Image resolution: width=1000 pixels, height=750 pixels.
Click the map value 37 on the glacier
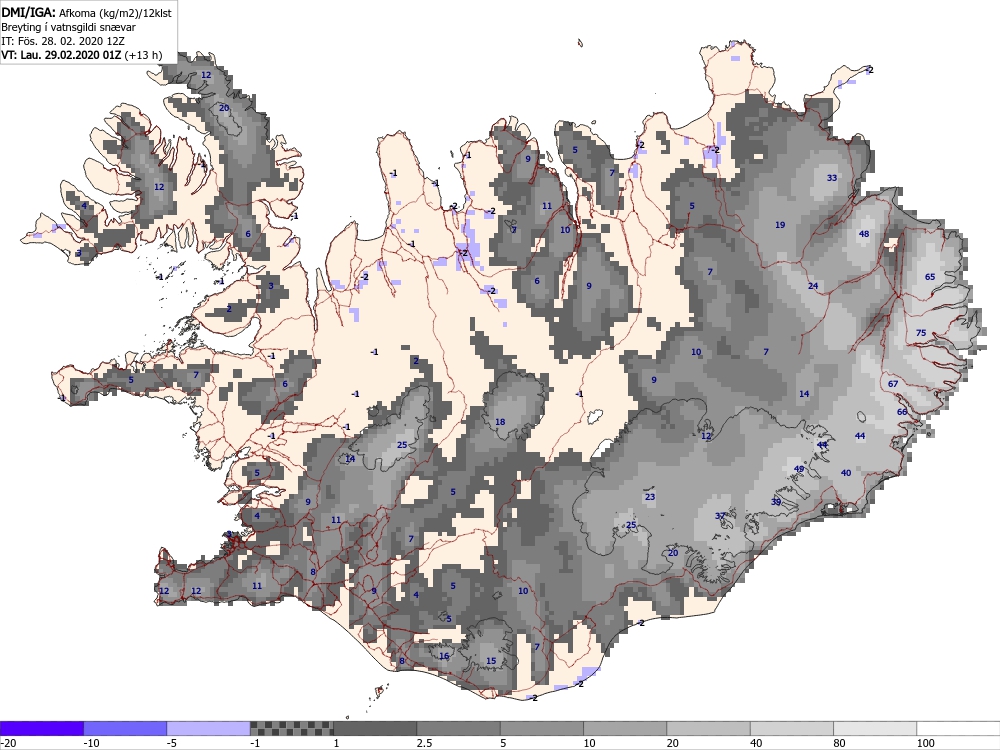point(720,516)
